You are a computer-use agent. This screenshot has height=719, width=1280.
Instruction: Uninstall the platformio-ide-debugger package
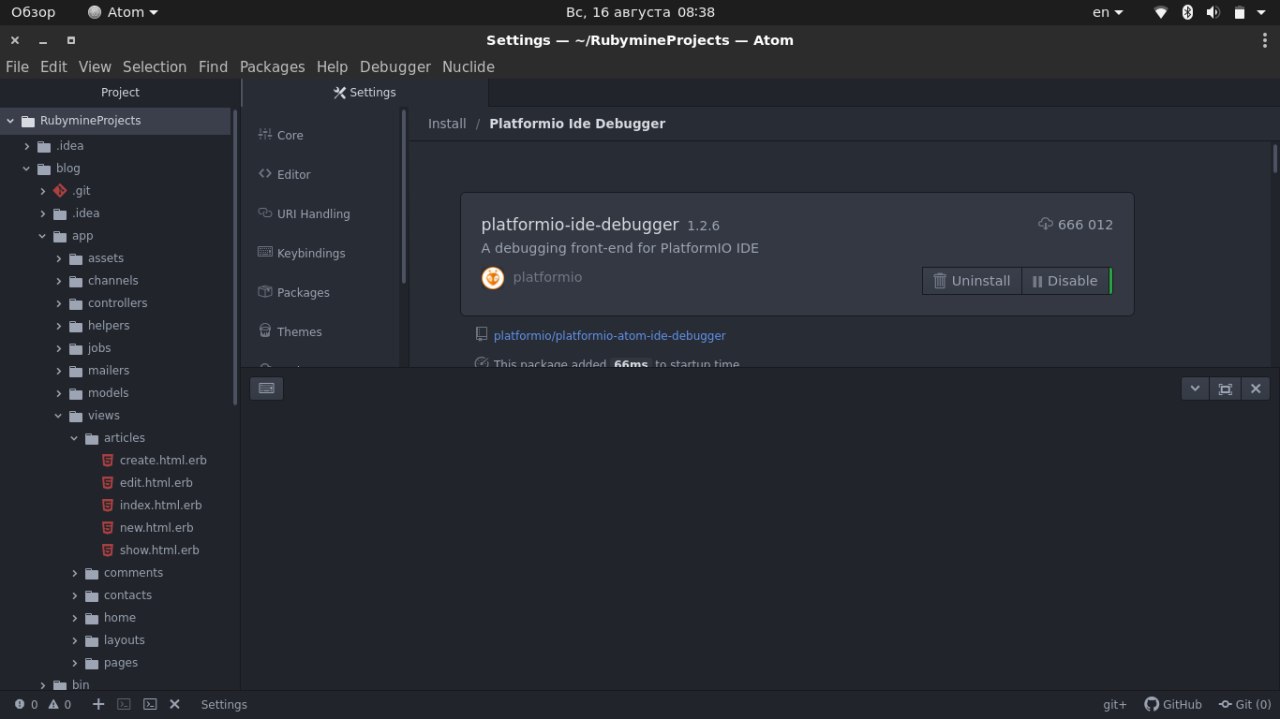click(971, 281)
